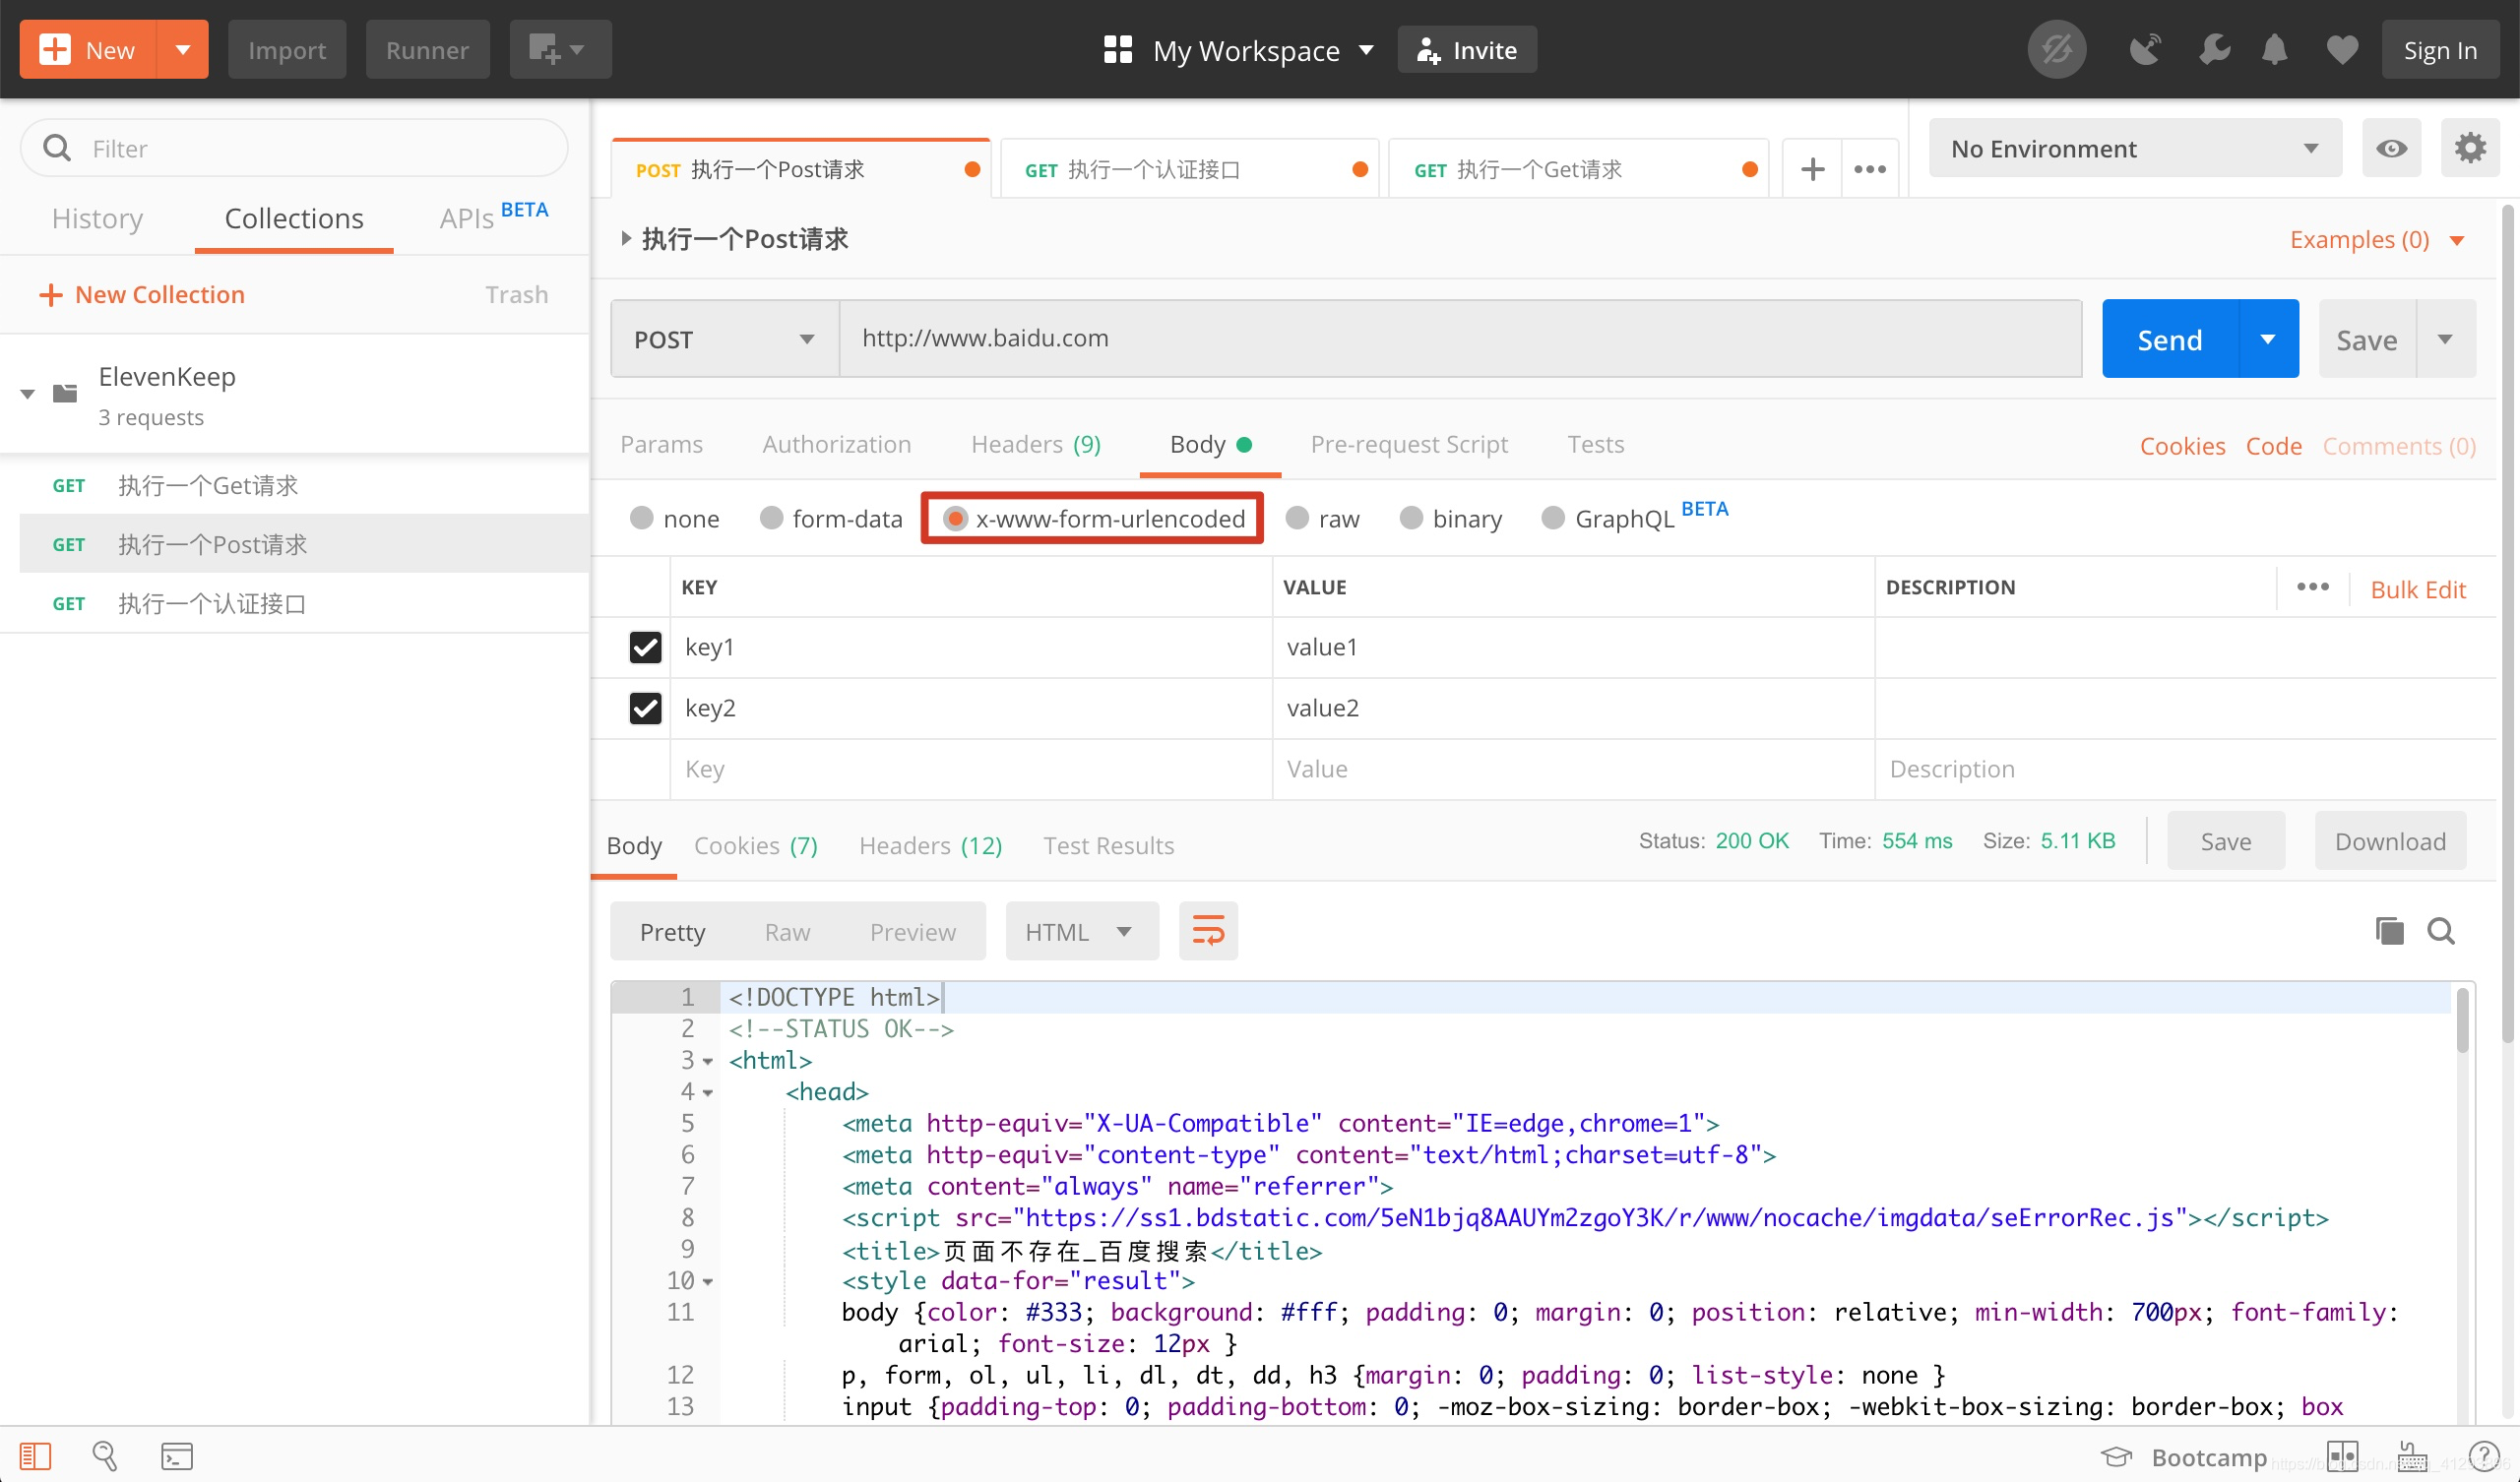This screenshot has width=2520, height=1482.
Task: Open the Send button dropdown arrow
Action: pos(2268,339)
